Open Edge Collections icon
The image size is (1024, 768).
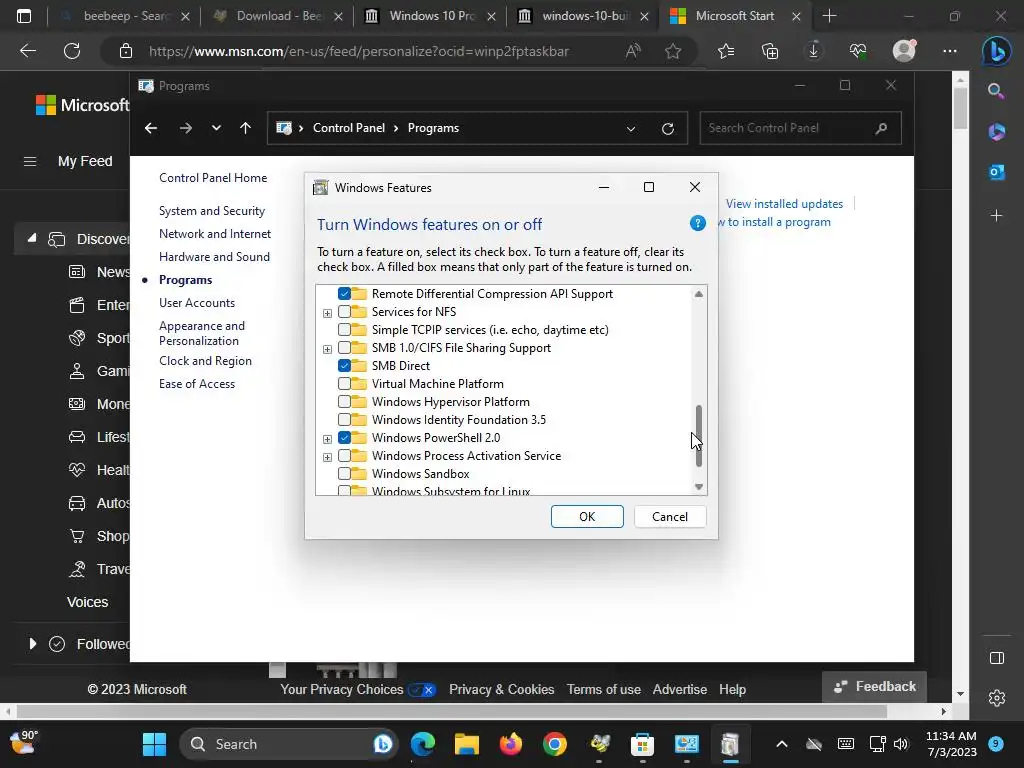point(770,51)
